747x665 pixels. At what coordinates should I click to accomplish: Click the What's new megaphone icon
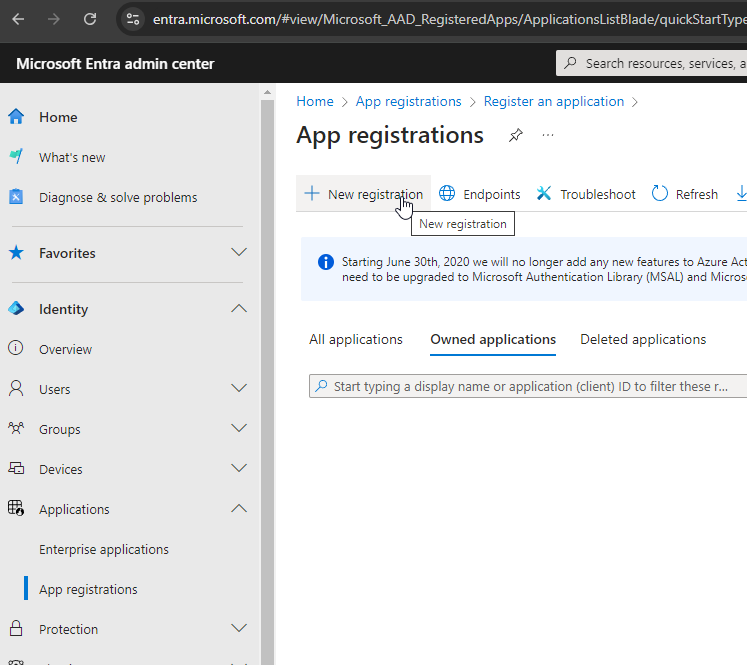[16, 156]
